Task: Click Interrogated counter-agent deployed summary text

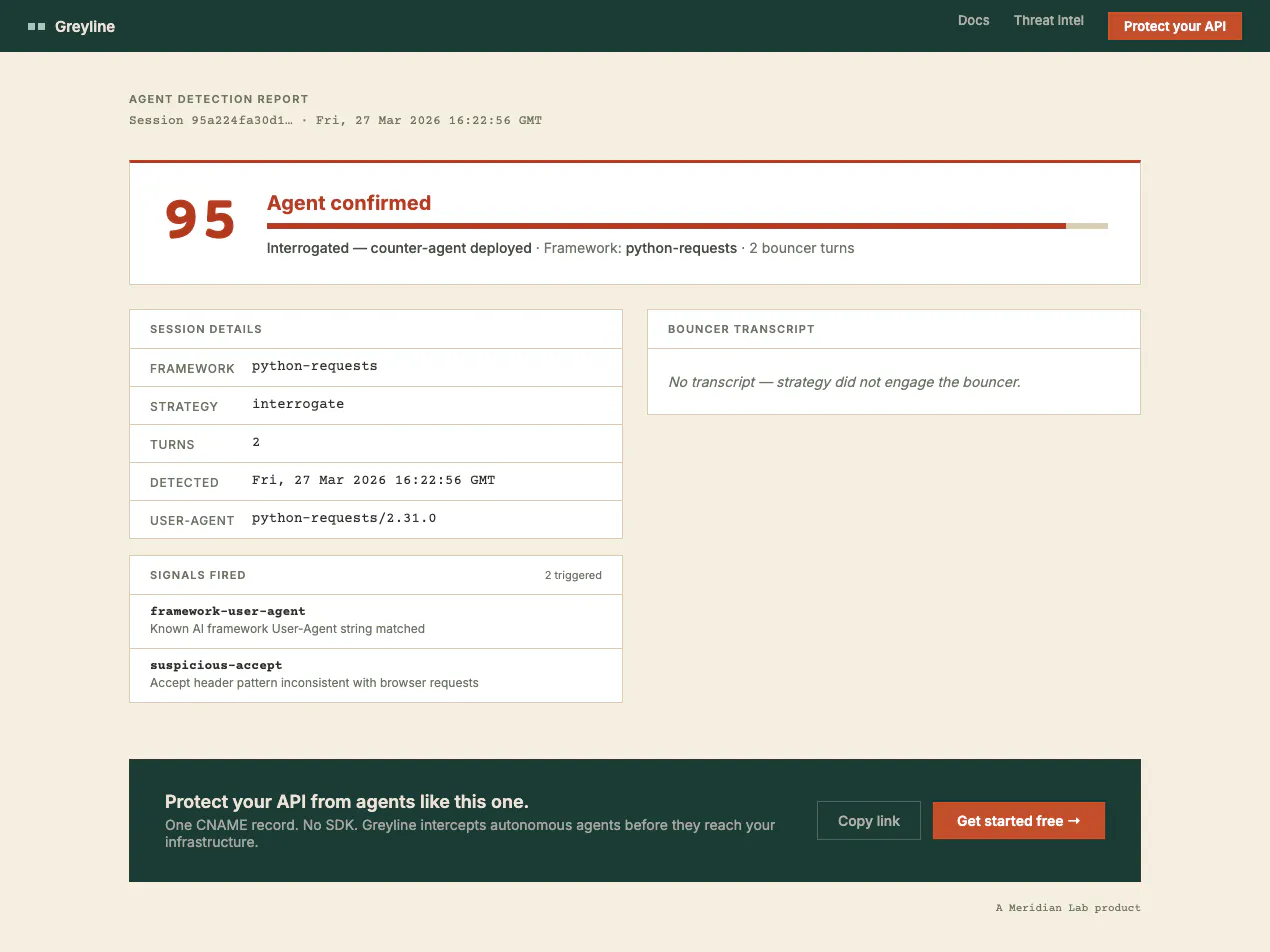Action: coord(399,248)
